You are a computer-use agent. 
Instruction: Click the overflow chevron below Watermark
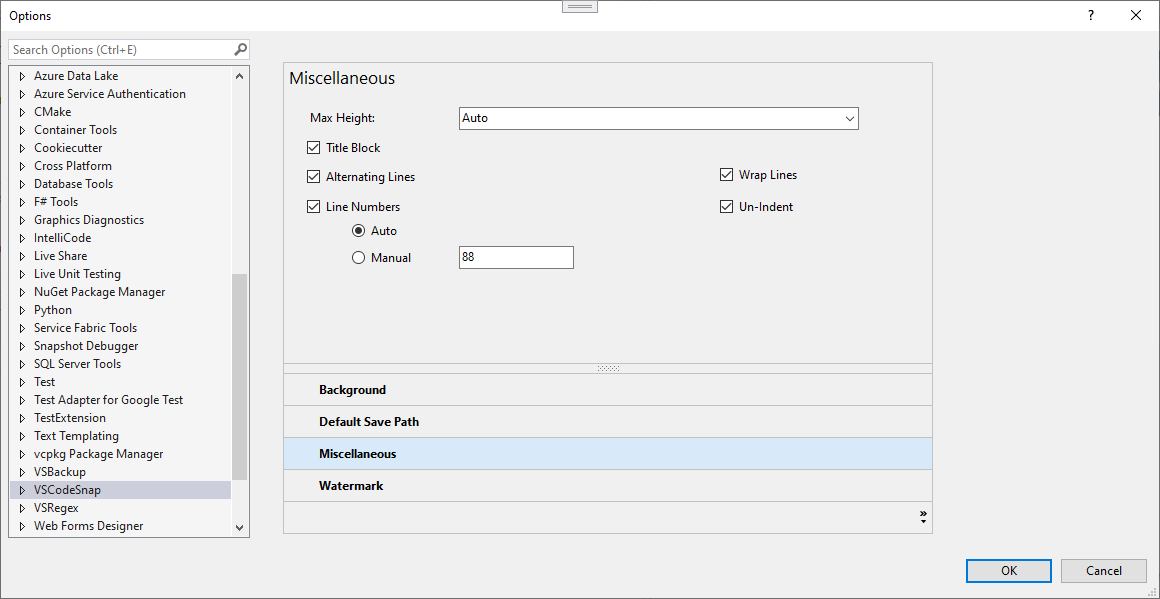(x=922, y=517)
